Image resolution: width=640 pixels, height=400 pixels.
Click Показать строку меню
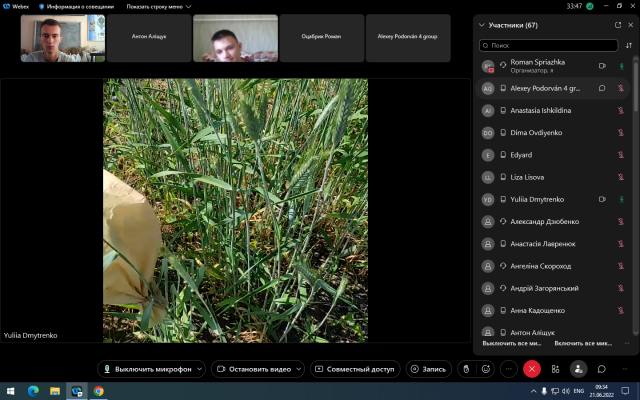tap(153, 6)
